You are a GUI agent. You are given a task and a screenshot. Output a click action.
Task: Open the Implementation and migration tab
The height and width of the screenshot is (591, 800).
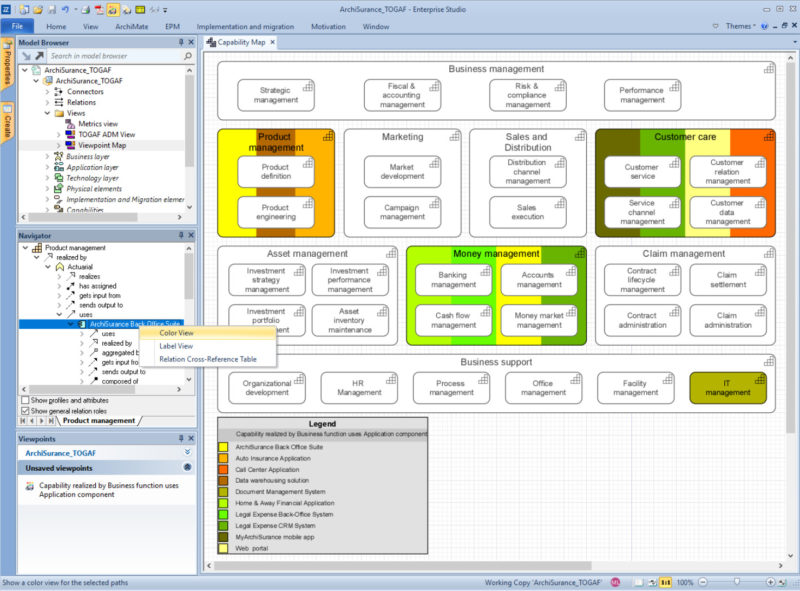(245, 27)
